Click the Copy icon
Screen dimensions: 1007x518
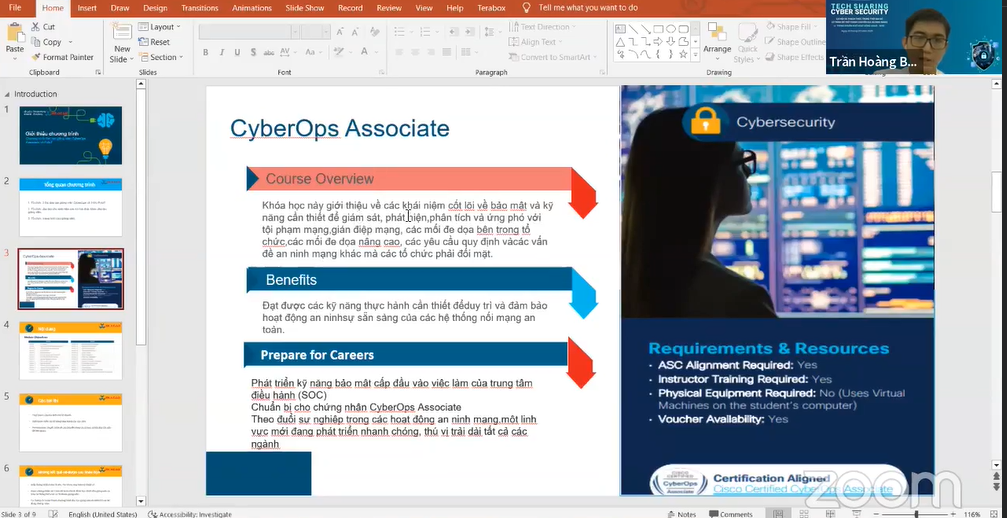(x=35, y=42)
